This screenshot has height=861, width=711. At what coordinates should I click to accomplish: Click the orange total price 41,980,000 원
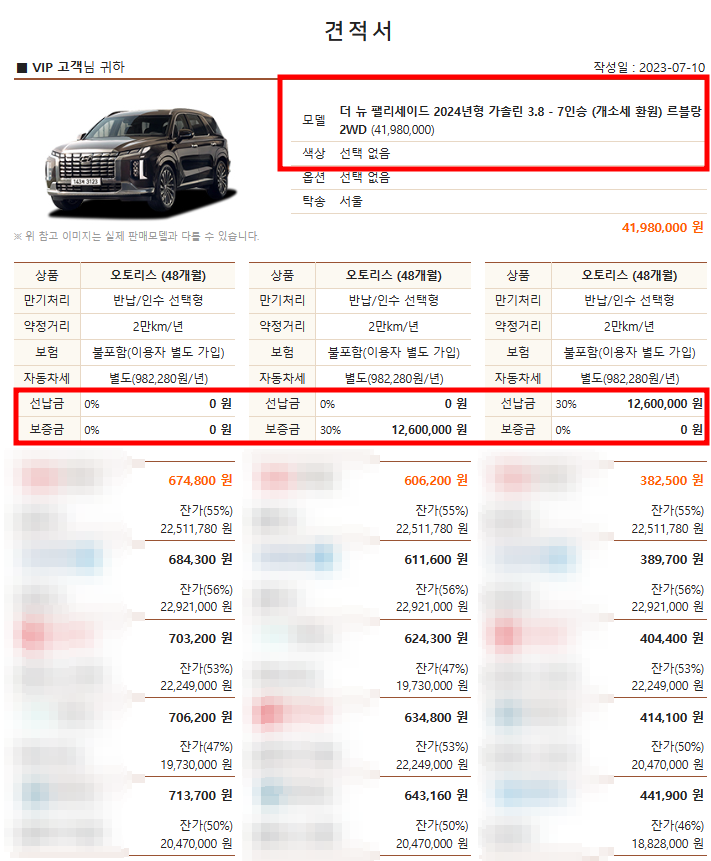[x=662, y=227]
